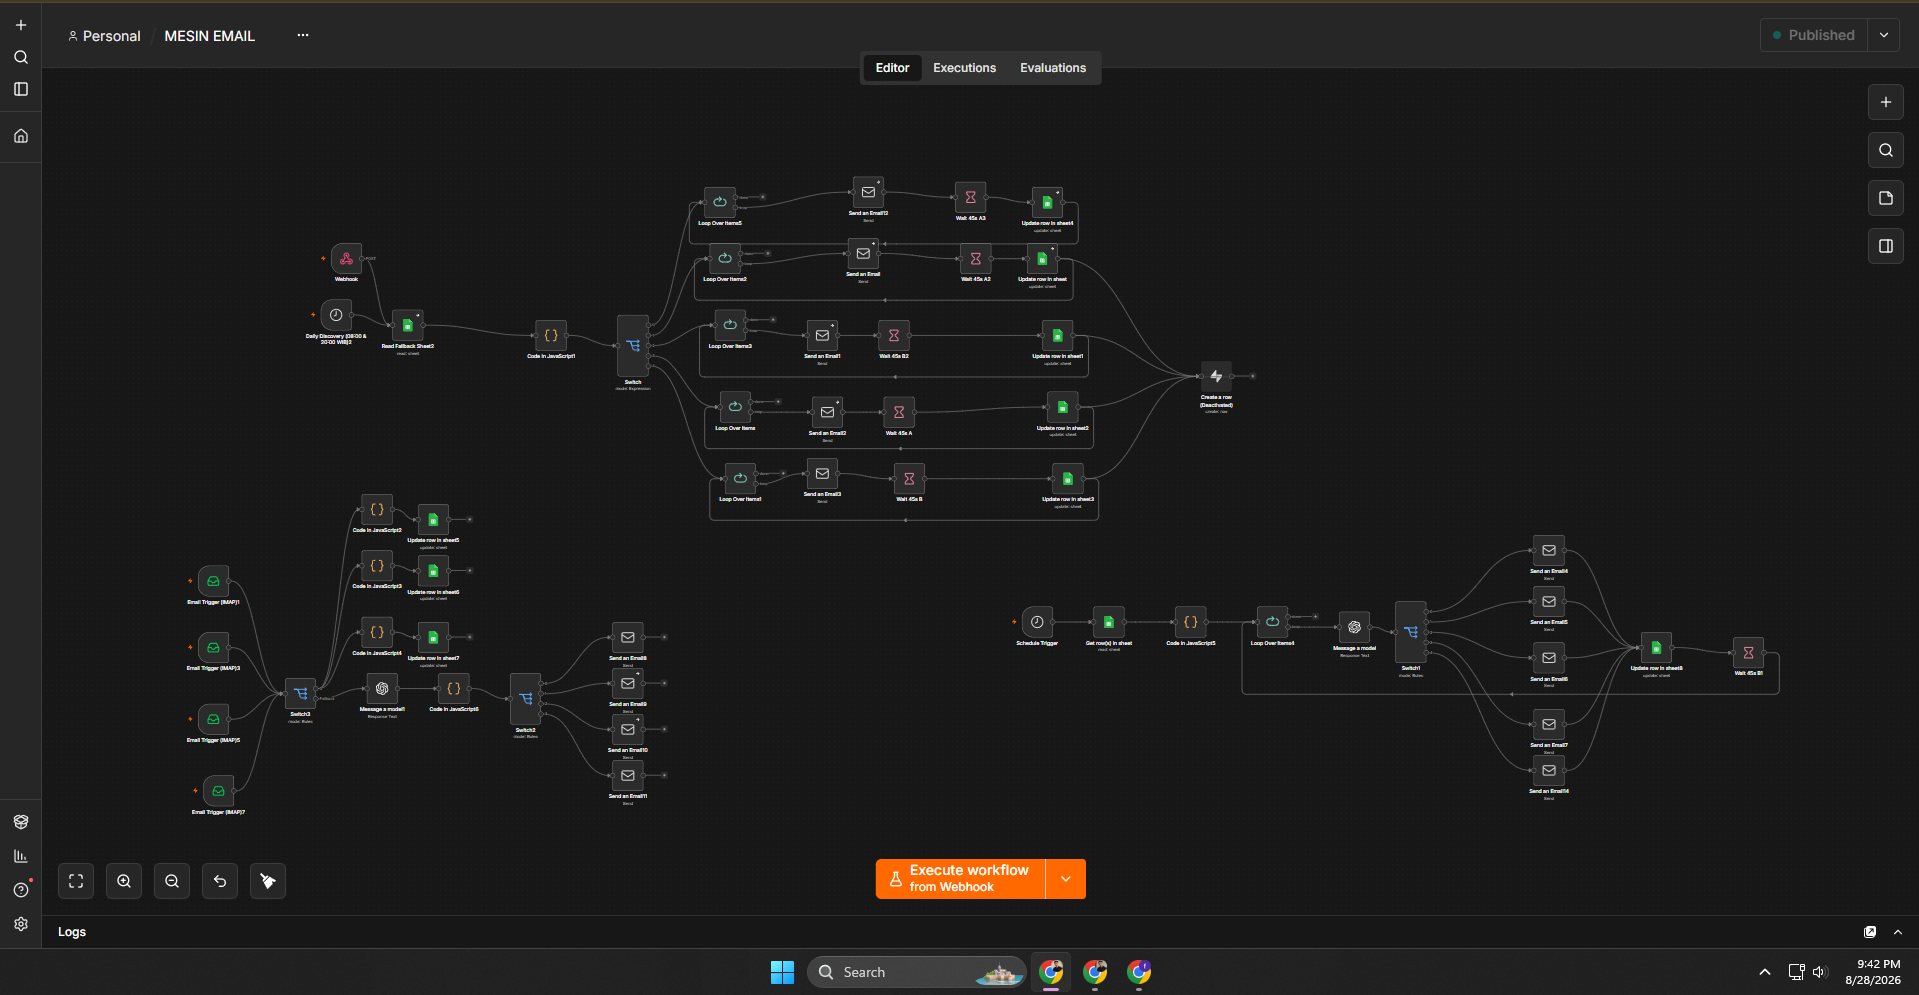1919x995 pixels.
Task: Click the Published button
Action: coord(1814,35)
